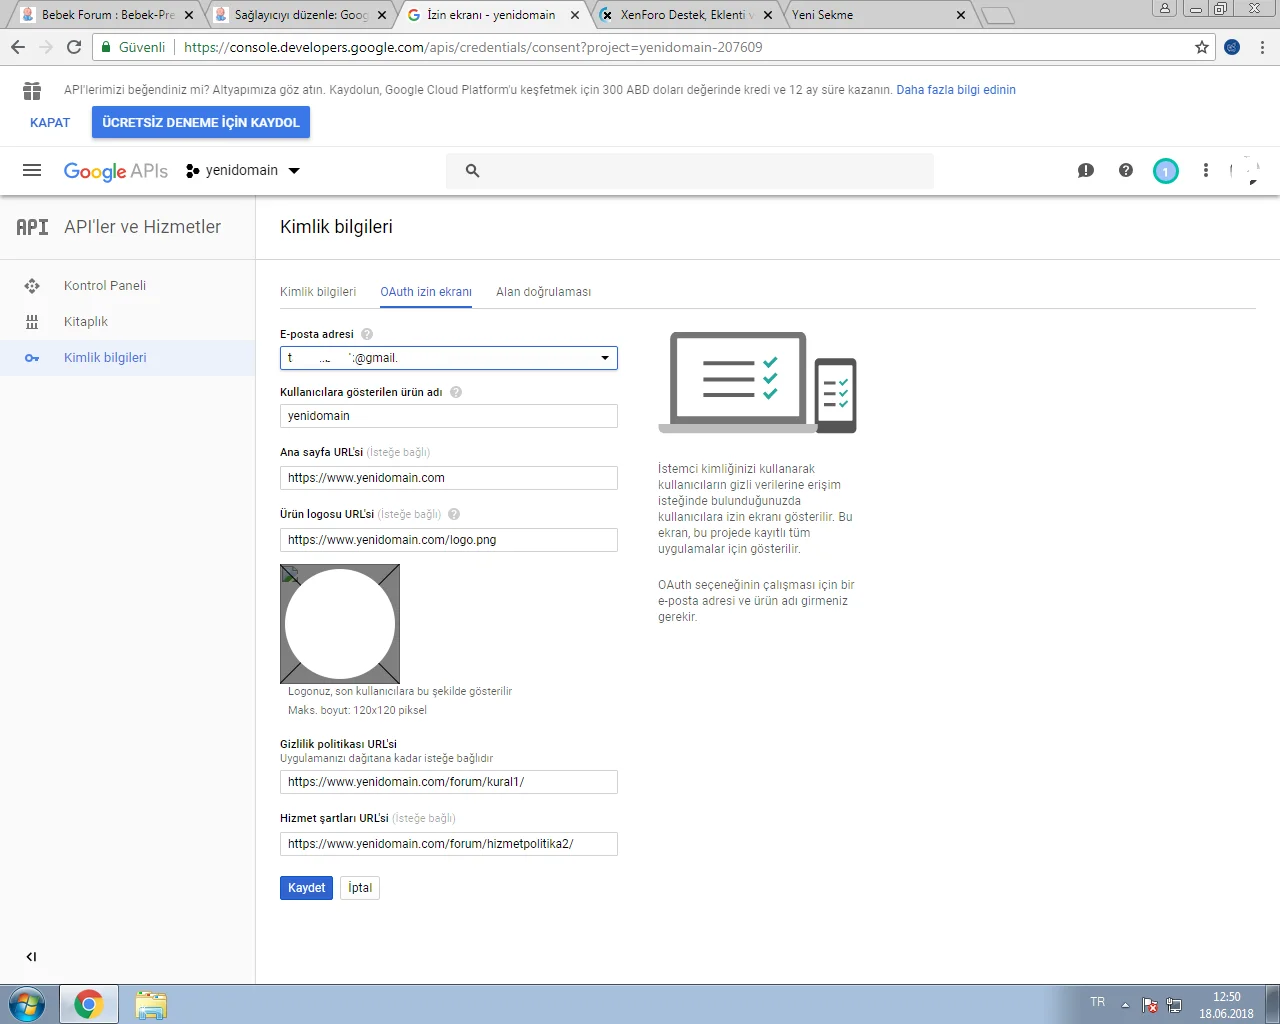This screenshot has width=1280, height=1024.
Task: Click the account avatar in the top bar
Action: 1165,170
